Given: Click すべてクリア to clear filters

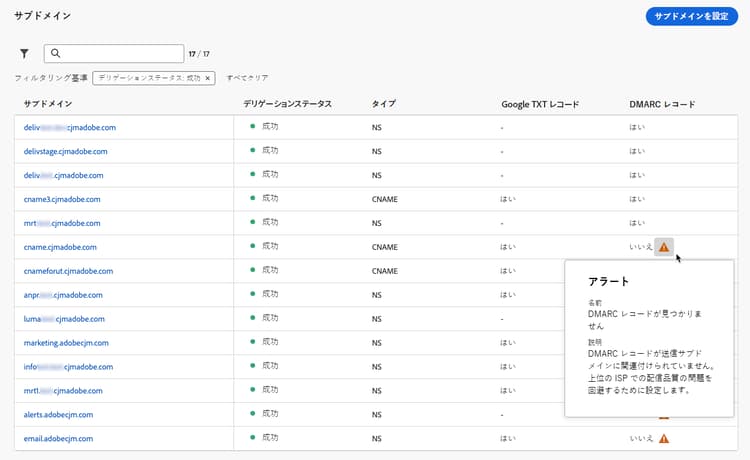Looking at the screenshot, I should click(247, 78).
